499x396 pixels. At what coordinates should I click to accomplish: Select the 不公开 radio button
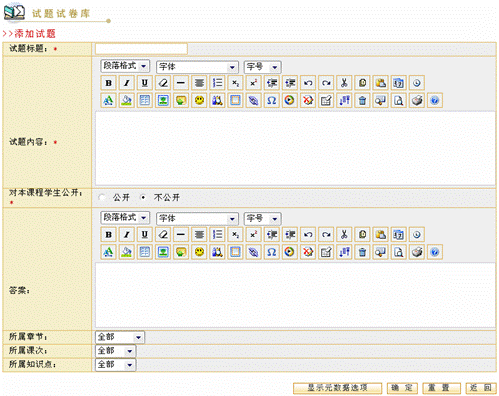coord(143,197)
